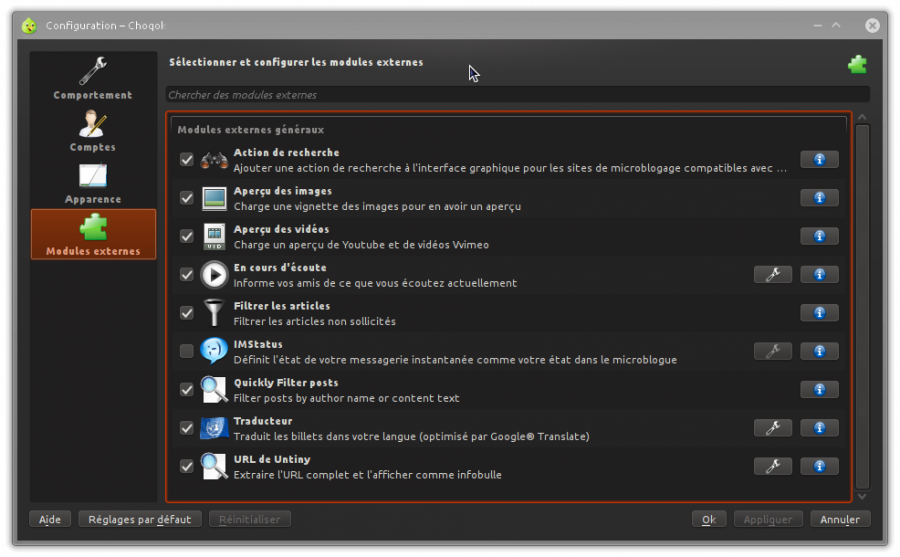Show info for En cours d'écoute
Image resolution: width=900 pixels, height=557 pixels.
tap(820, 275)
